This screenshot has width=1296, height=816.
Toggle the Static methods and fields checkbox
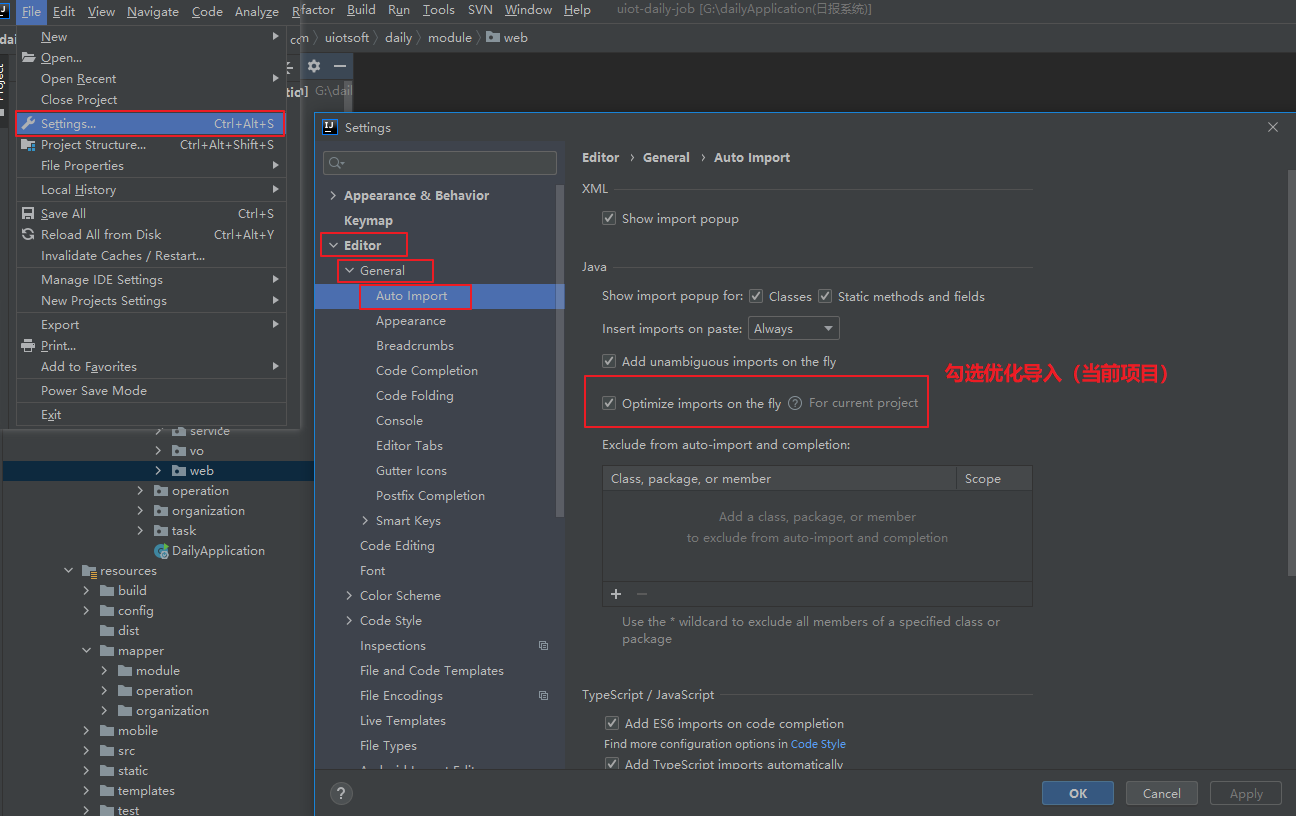tap(825, 296)
